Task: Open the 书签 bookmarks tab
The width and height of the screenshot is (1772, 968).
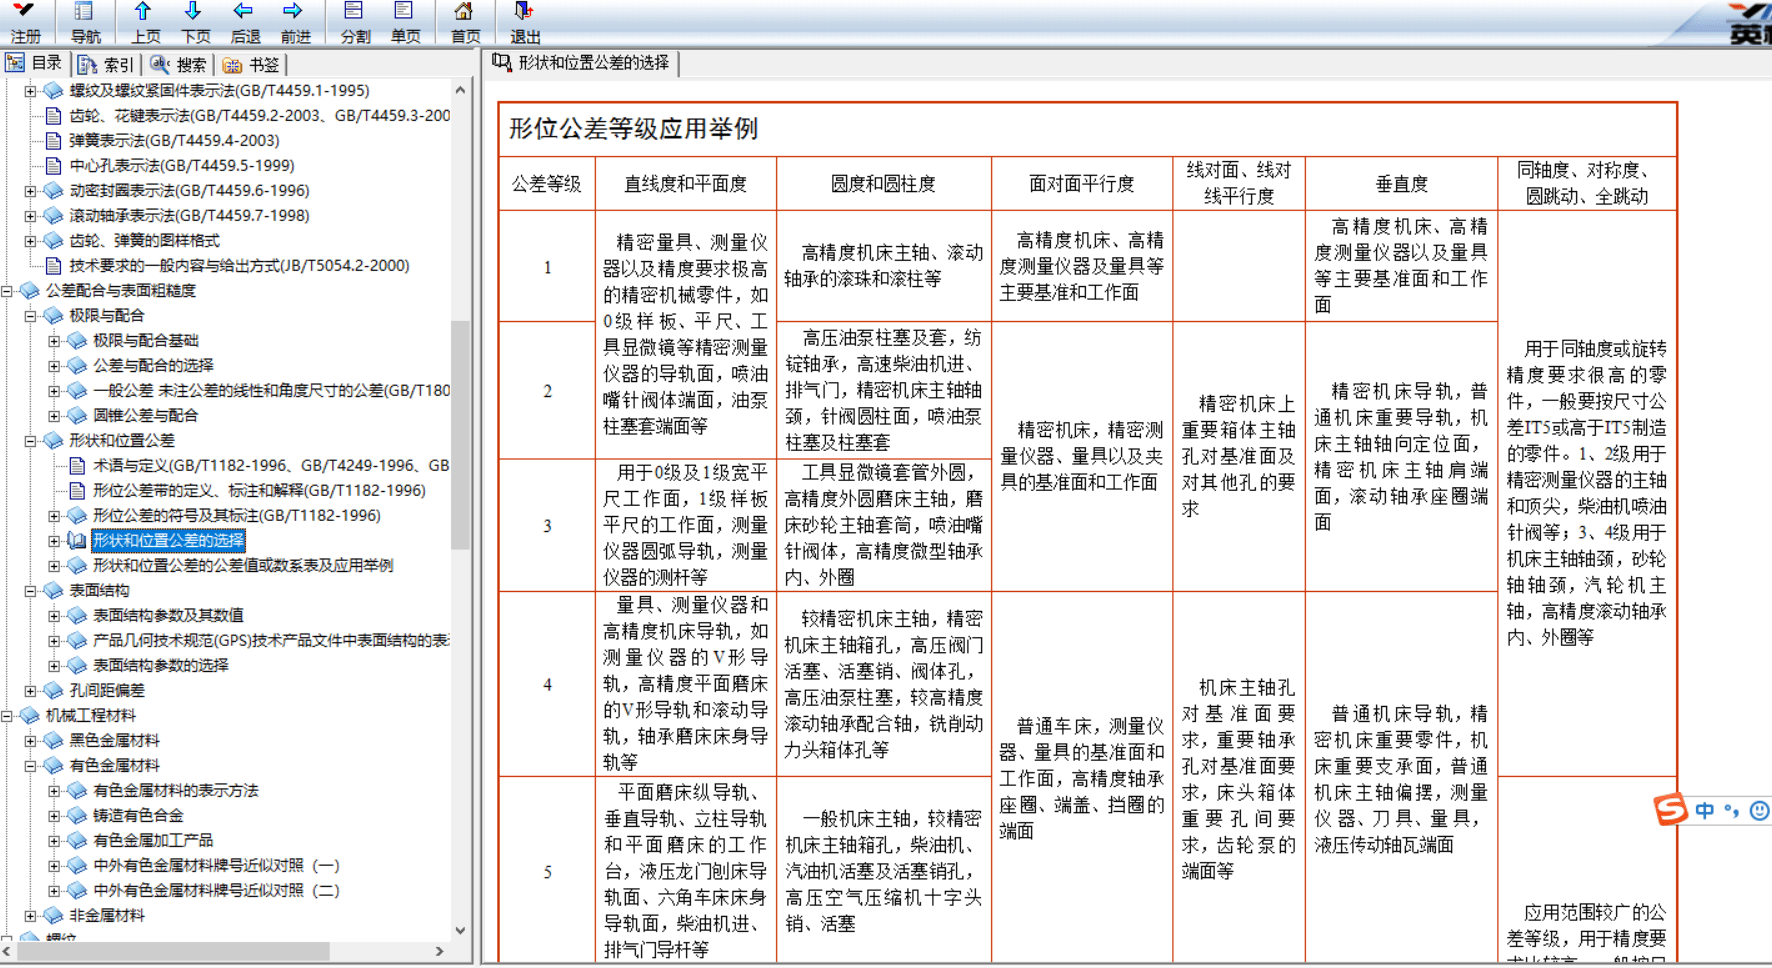Action: point(251,64)
